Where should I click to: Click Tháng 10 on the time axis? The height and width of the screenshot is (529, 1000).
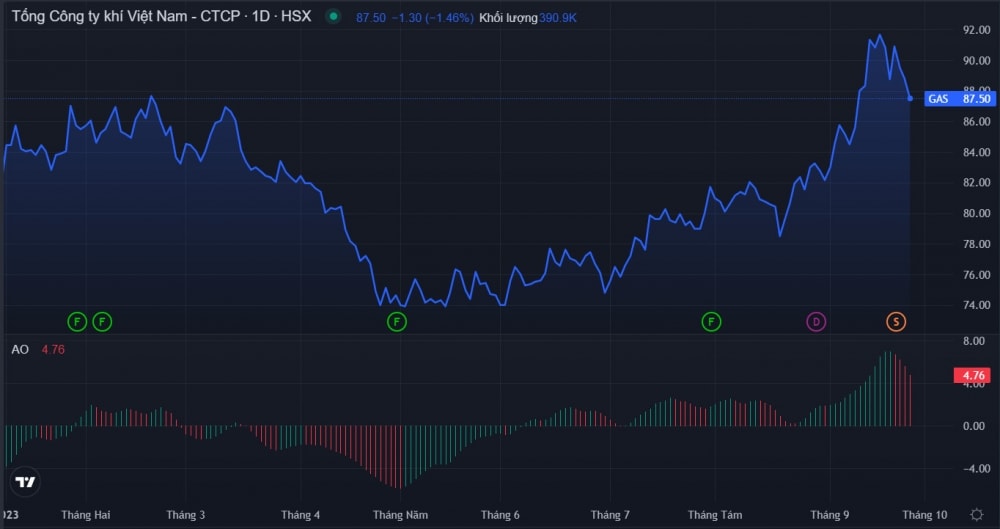[x=925, y=514]
